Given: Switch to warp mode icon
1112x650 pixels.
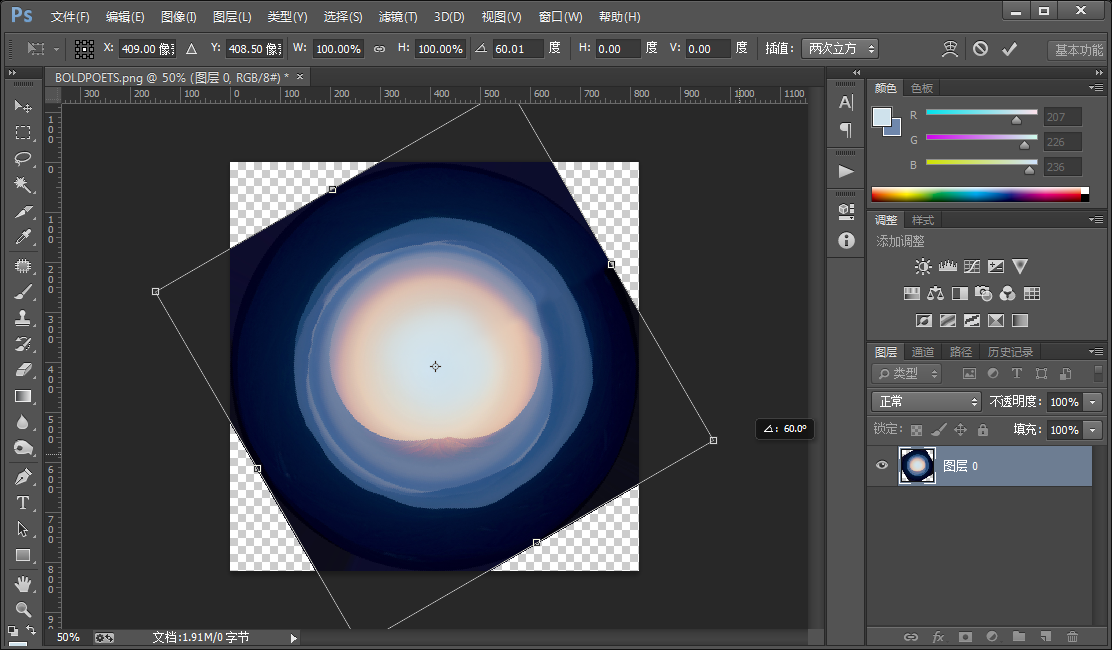Looking at the screenshot, I should click(950, 49).
